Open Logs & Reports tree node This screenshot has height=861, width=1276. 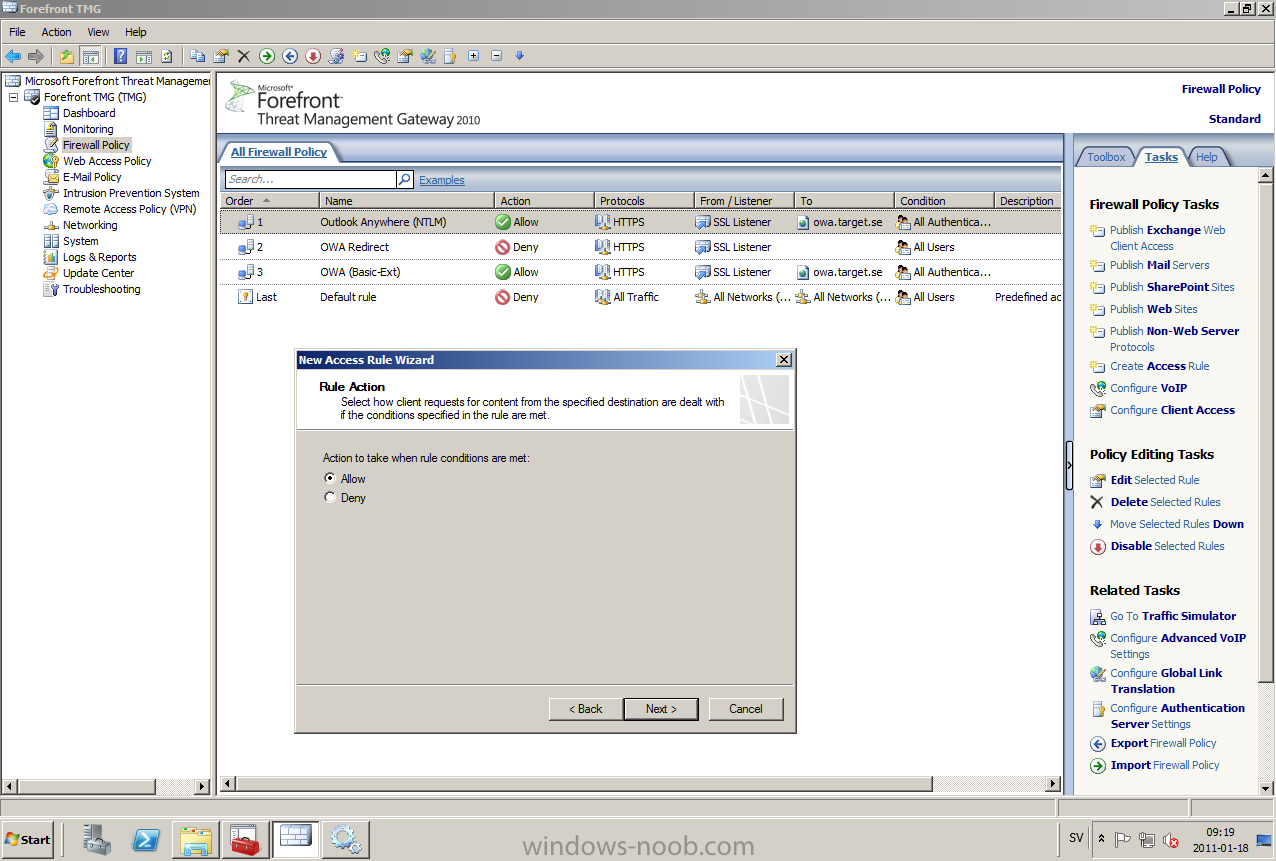pyautogui.click(x=99, y=257)
